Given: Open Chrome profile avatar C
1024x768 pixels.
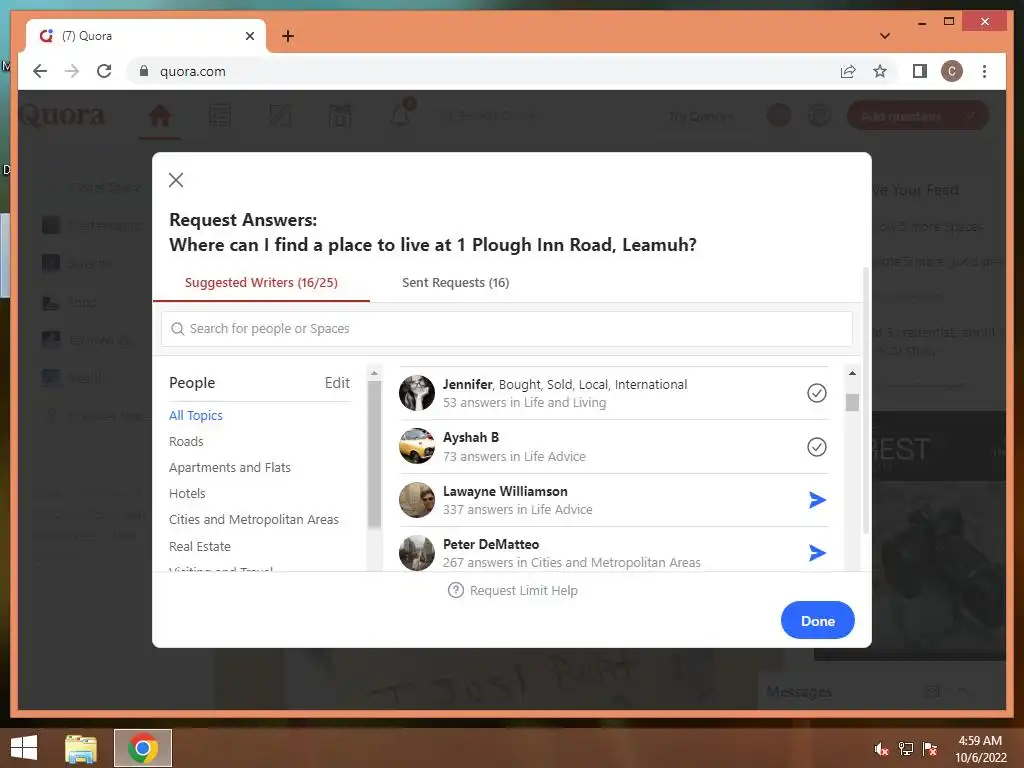Looking at the screenshot, I should 952,71.
